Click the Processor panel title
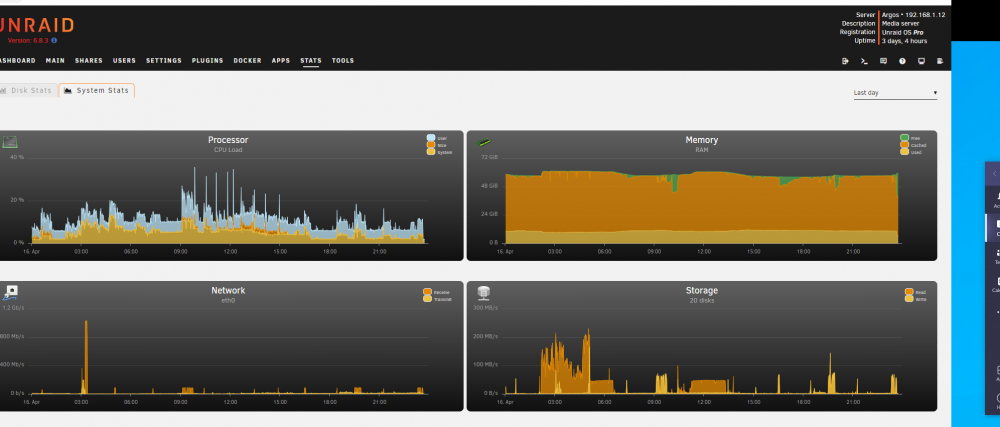The width and height of the screenshot is (1000, 427). pyautogui.click(x=228, y=140)
